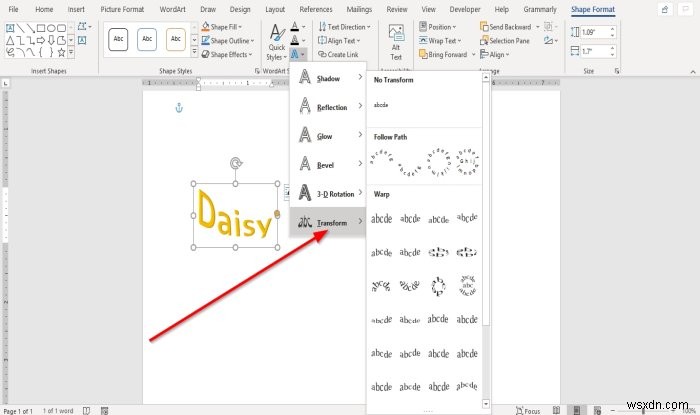Viewport: 700px width, 415px height.
Task: Open the Bevel submenu
Action: coord(328,164)
